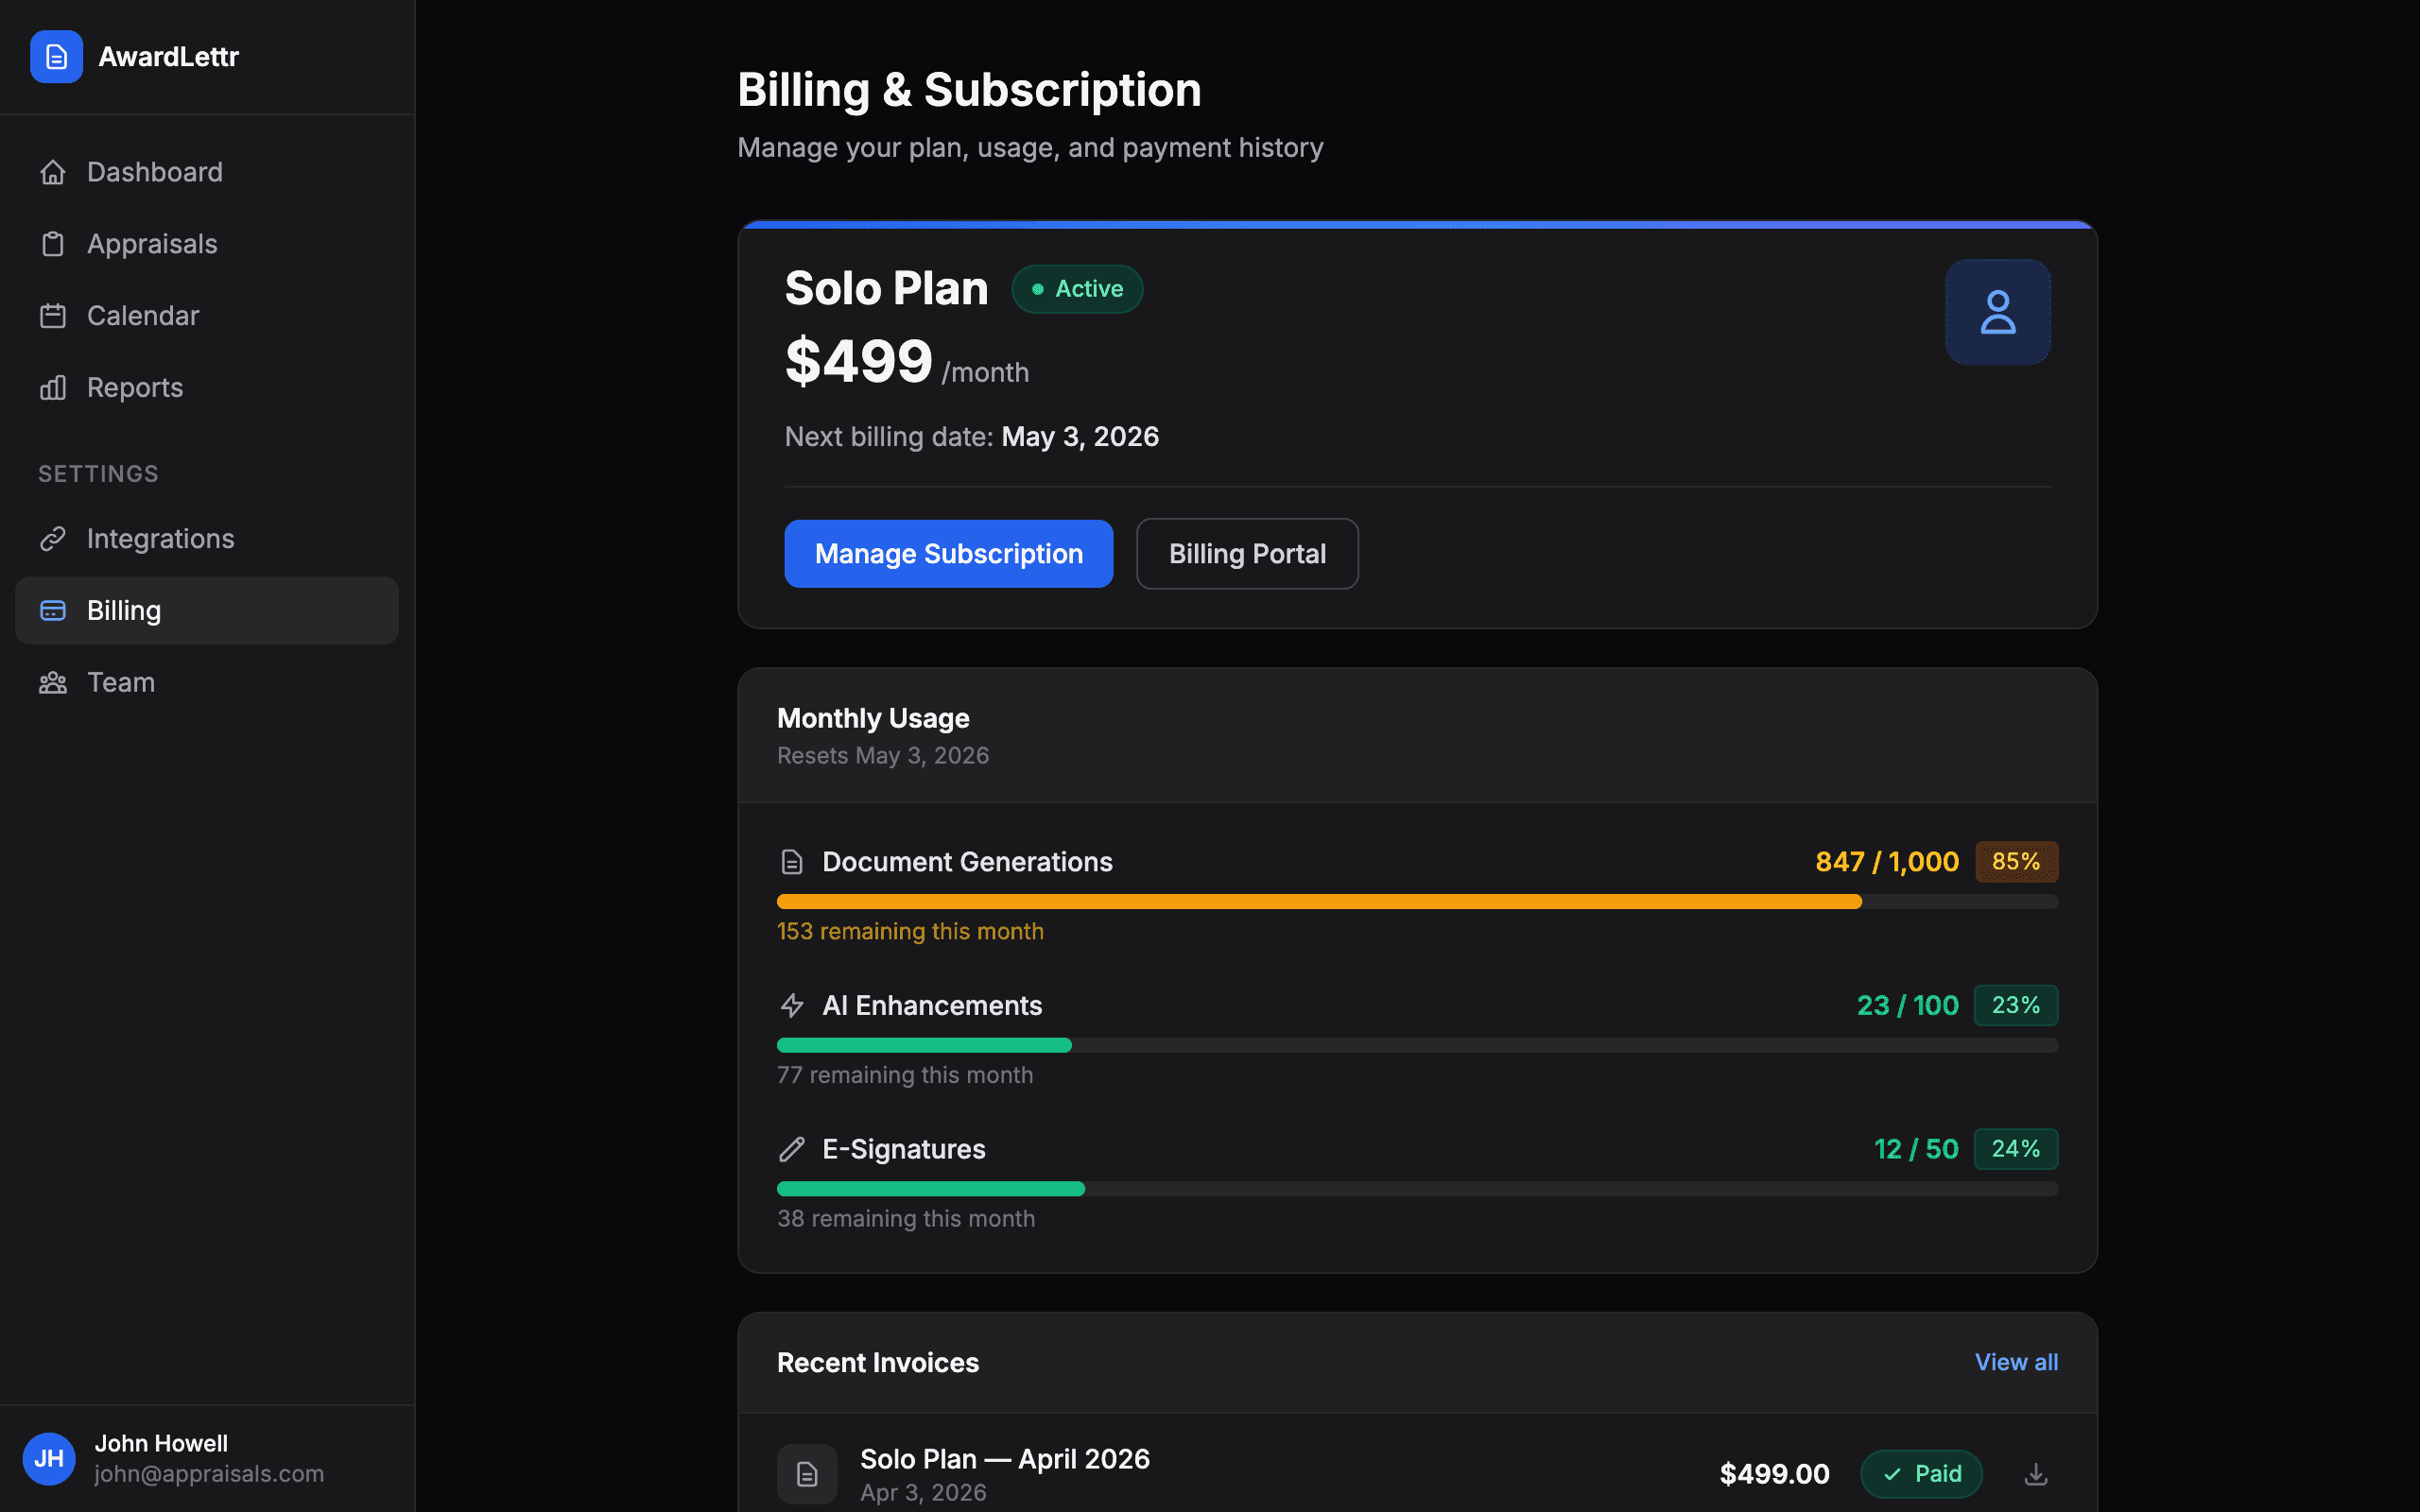Click the SETTINGS section label

[98, 474]
